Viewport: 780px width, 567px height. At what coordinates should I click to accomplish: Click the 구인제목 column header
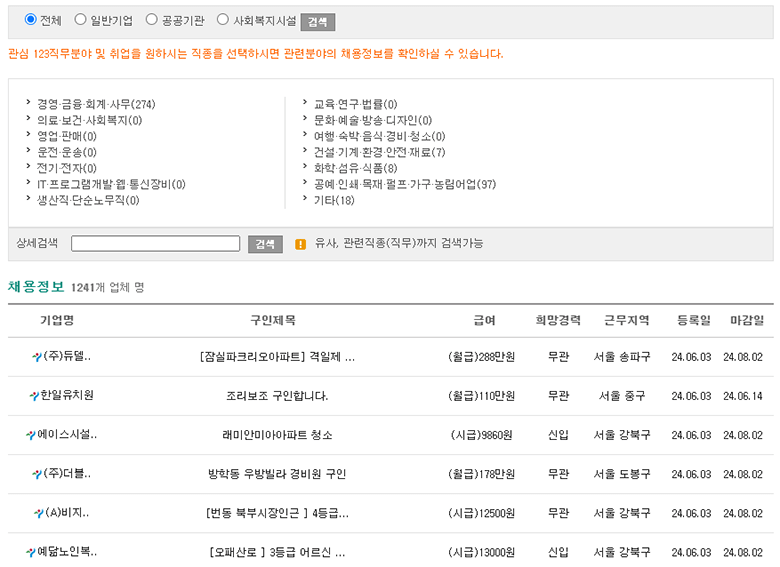[x=273, y=320]
